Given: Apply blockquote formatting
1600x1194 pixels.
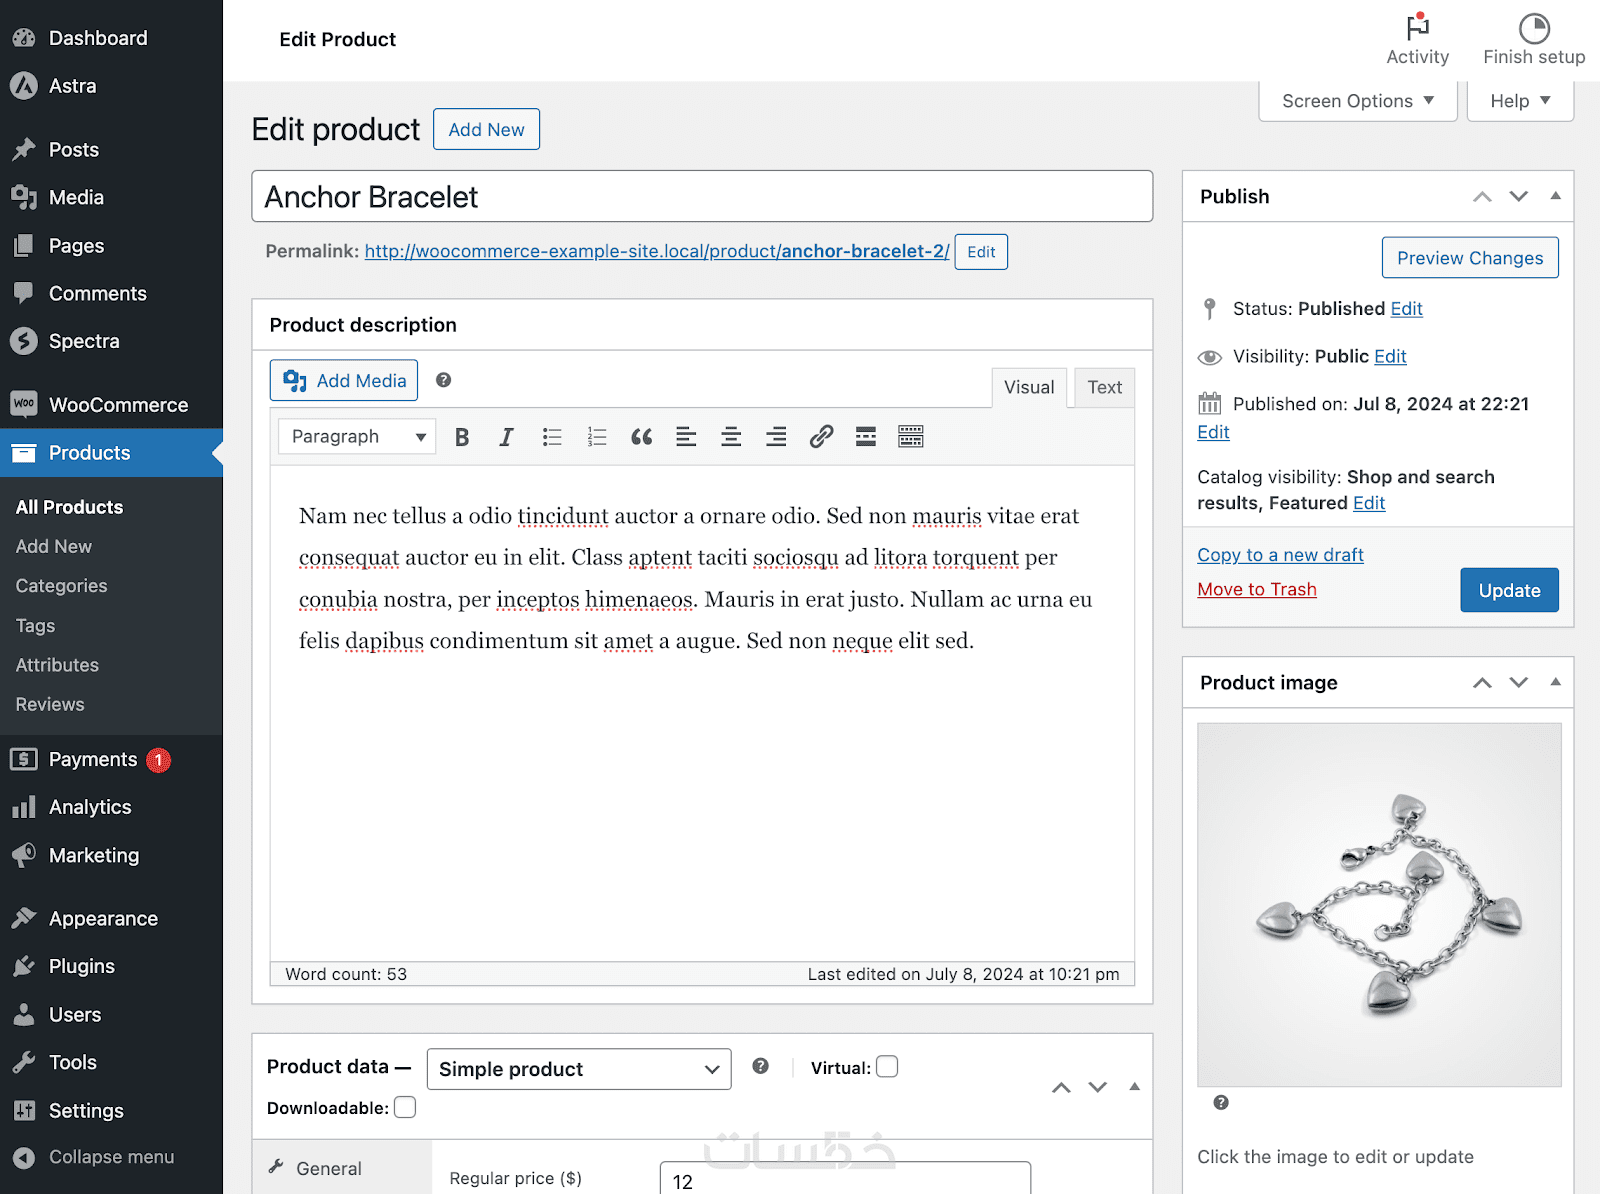Looking at the screenshot, I should (641, 437).
